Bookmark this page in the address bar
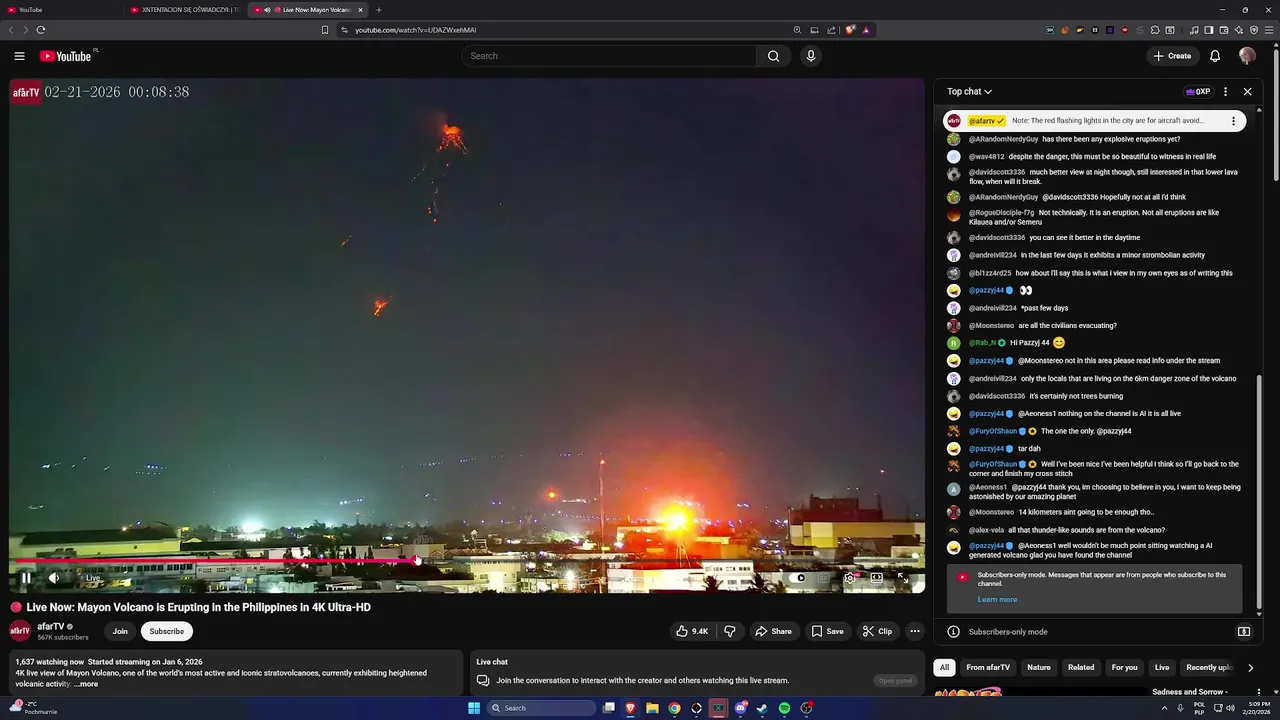Image resolution: width=1280 pixels, height=720 pixels. pos(325,30)
